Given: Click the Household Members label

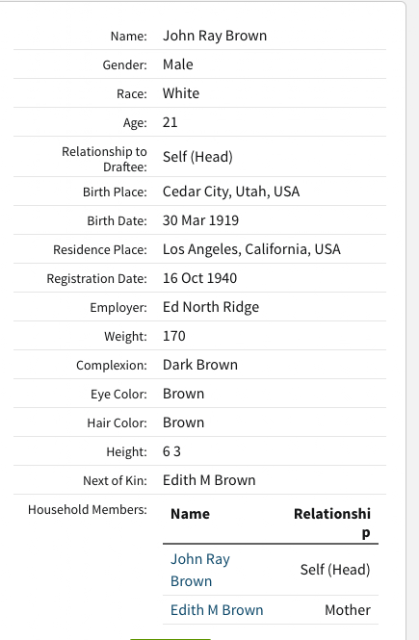Looking at the screenshot, I should pyautogui.click(x=87, y=509).
